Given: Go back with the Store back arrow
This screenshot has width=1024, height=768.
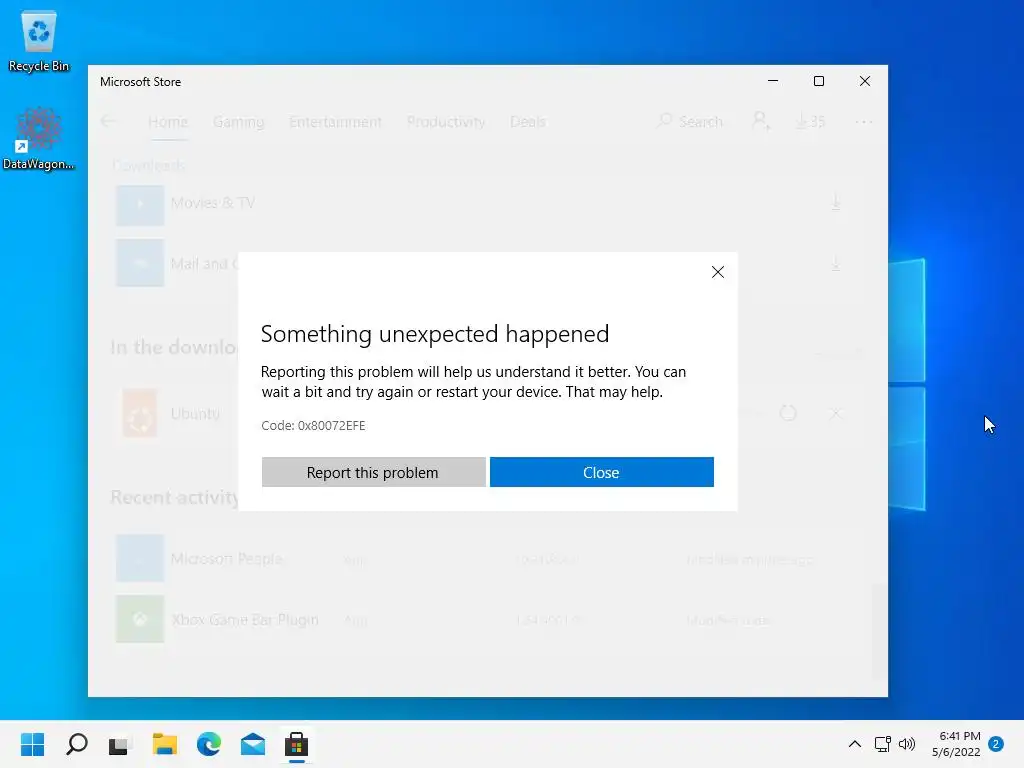Looking at the screenshot, I should (x=109, y=121).
